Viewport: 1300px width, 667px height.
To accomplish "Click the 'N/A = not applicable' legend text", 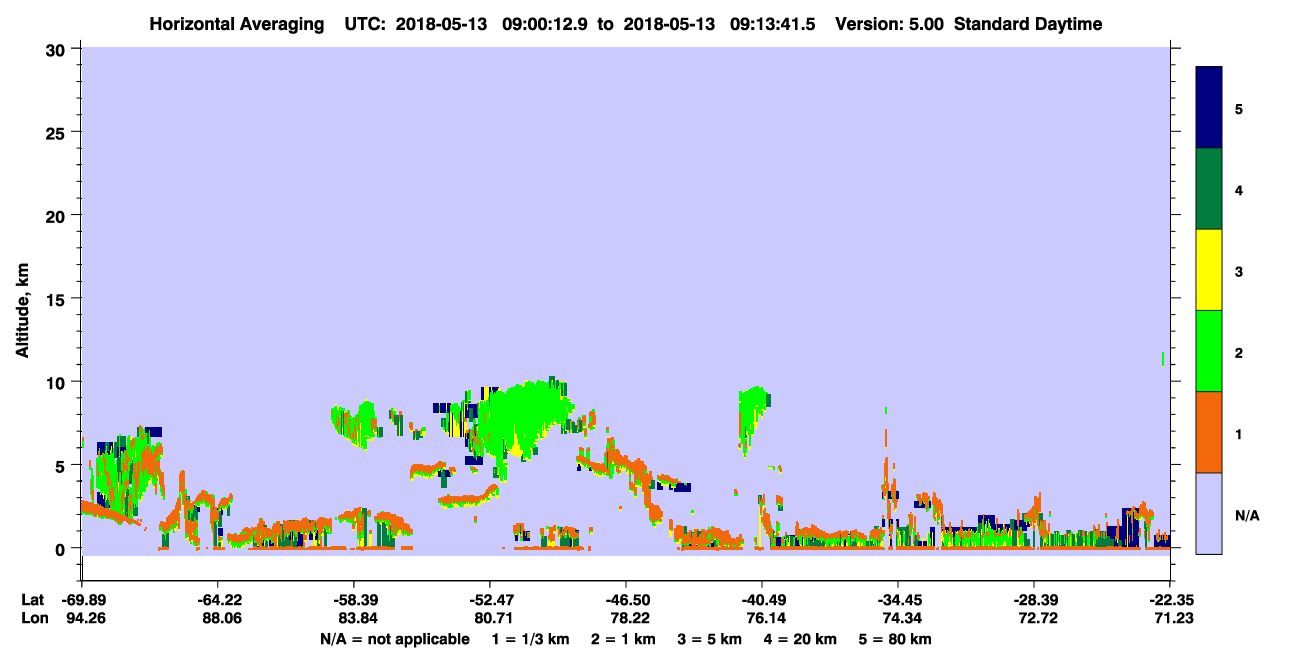I will (x=394, y=639).
